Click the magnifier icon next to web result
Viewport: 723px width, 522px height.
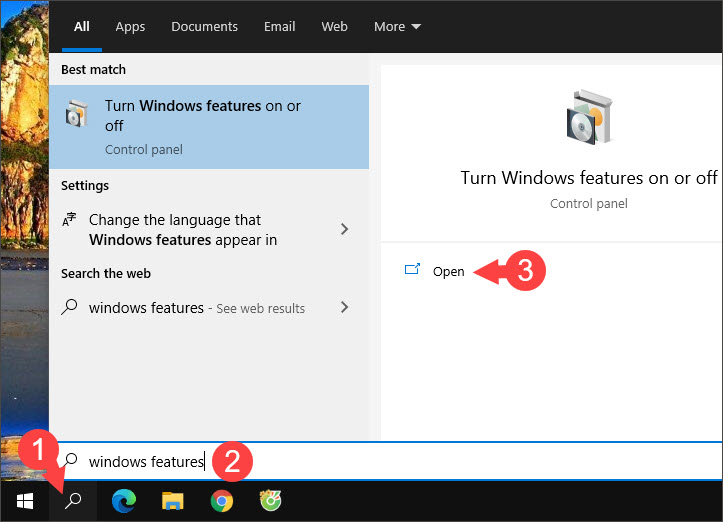click(69, 307)
